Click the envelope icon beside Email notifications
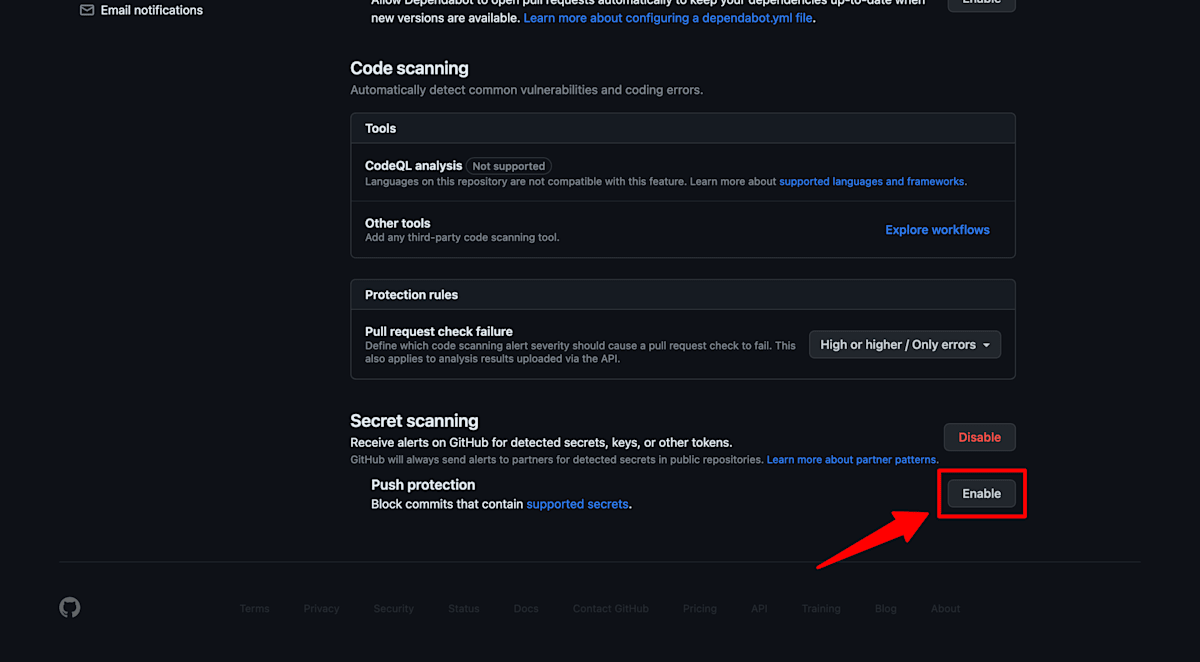 pyautogui.click(x=87, y=10)
